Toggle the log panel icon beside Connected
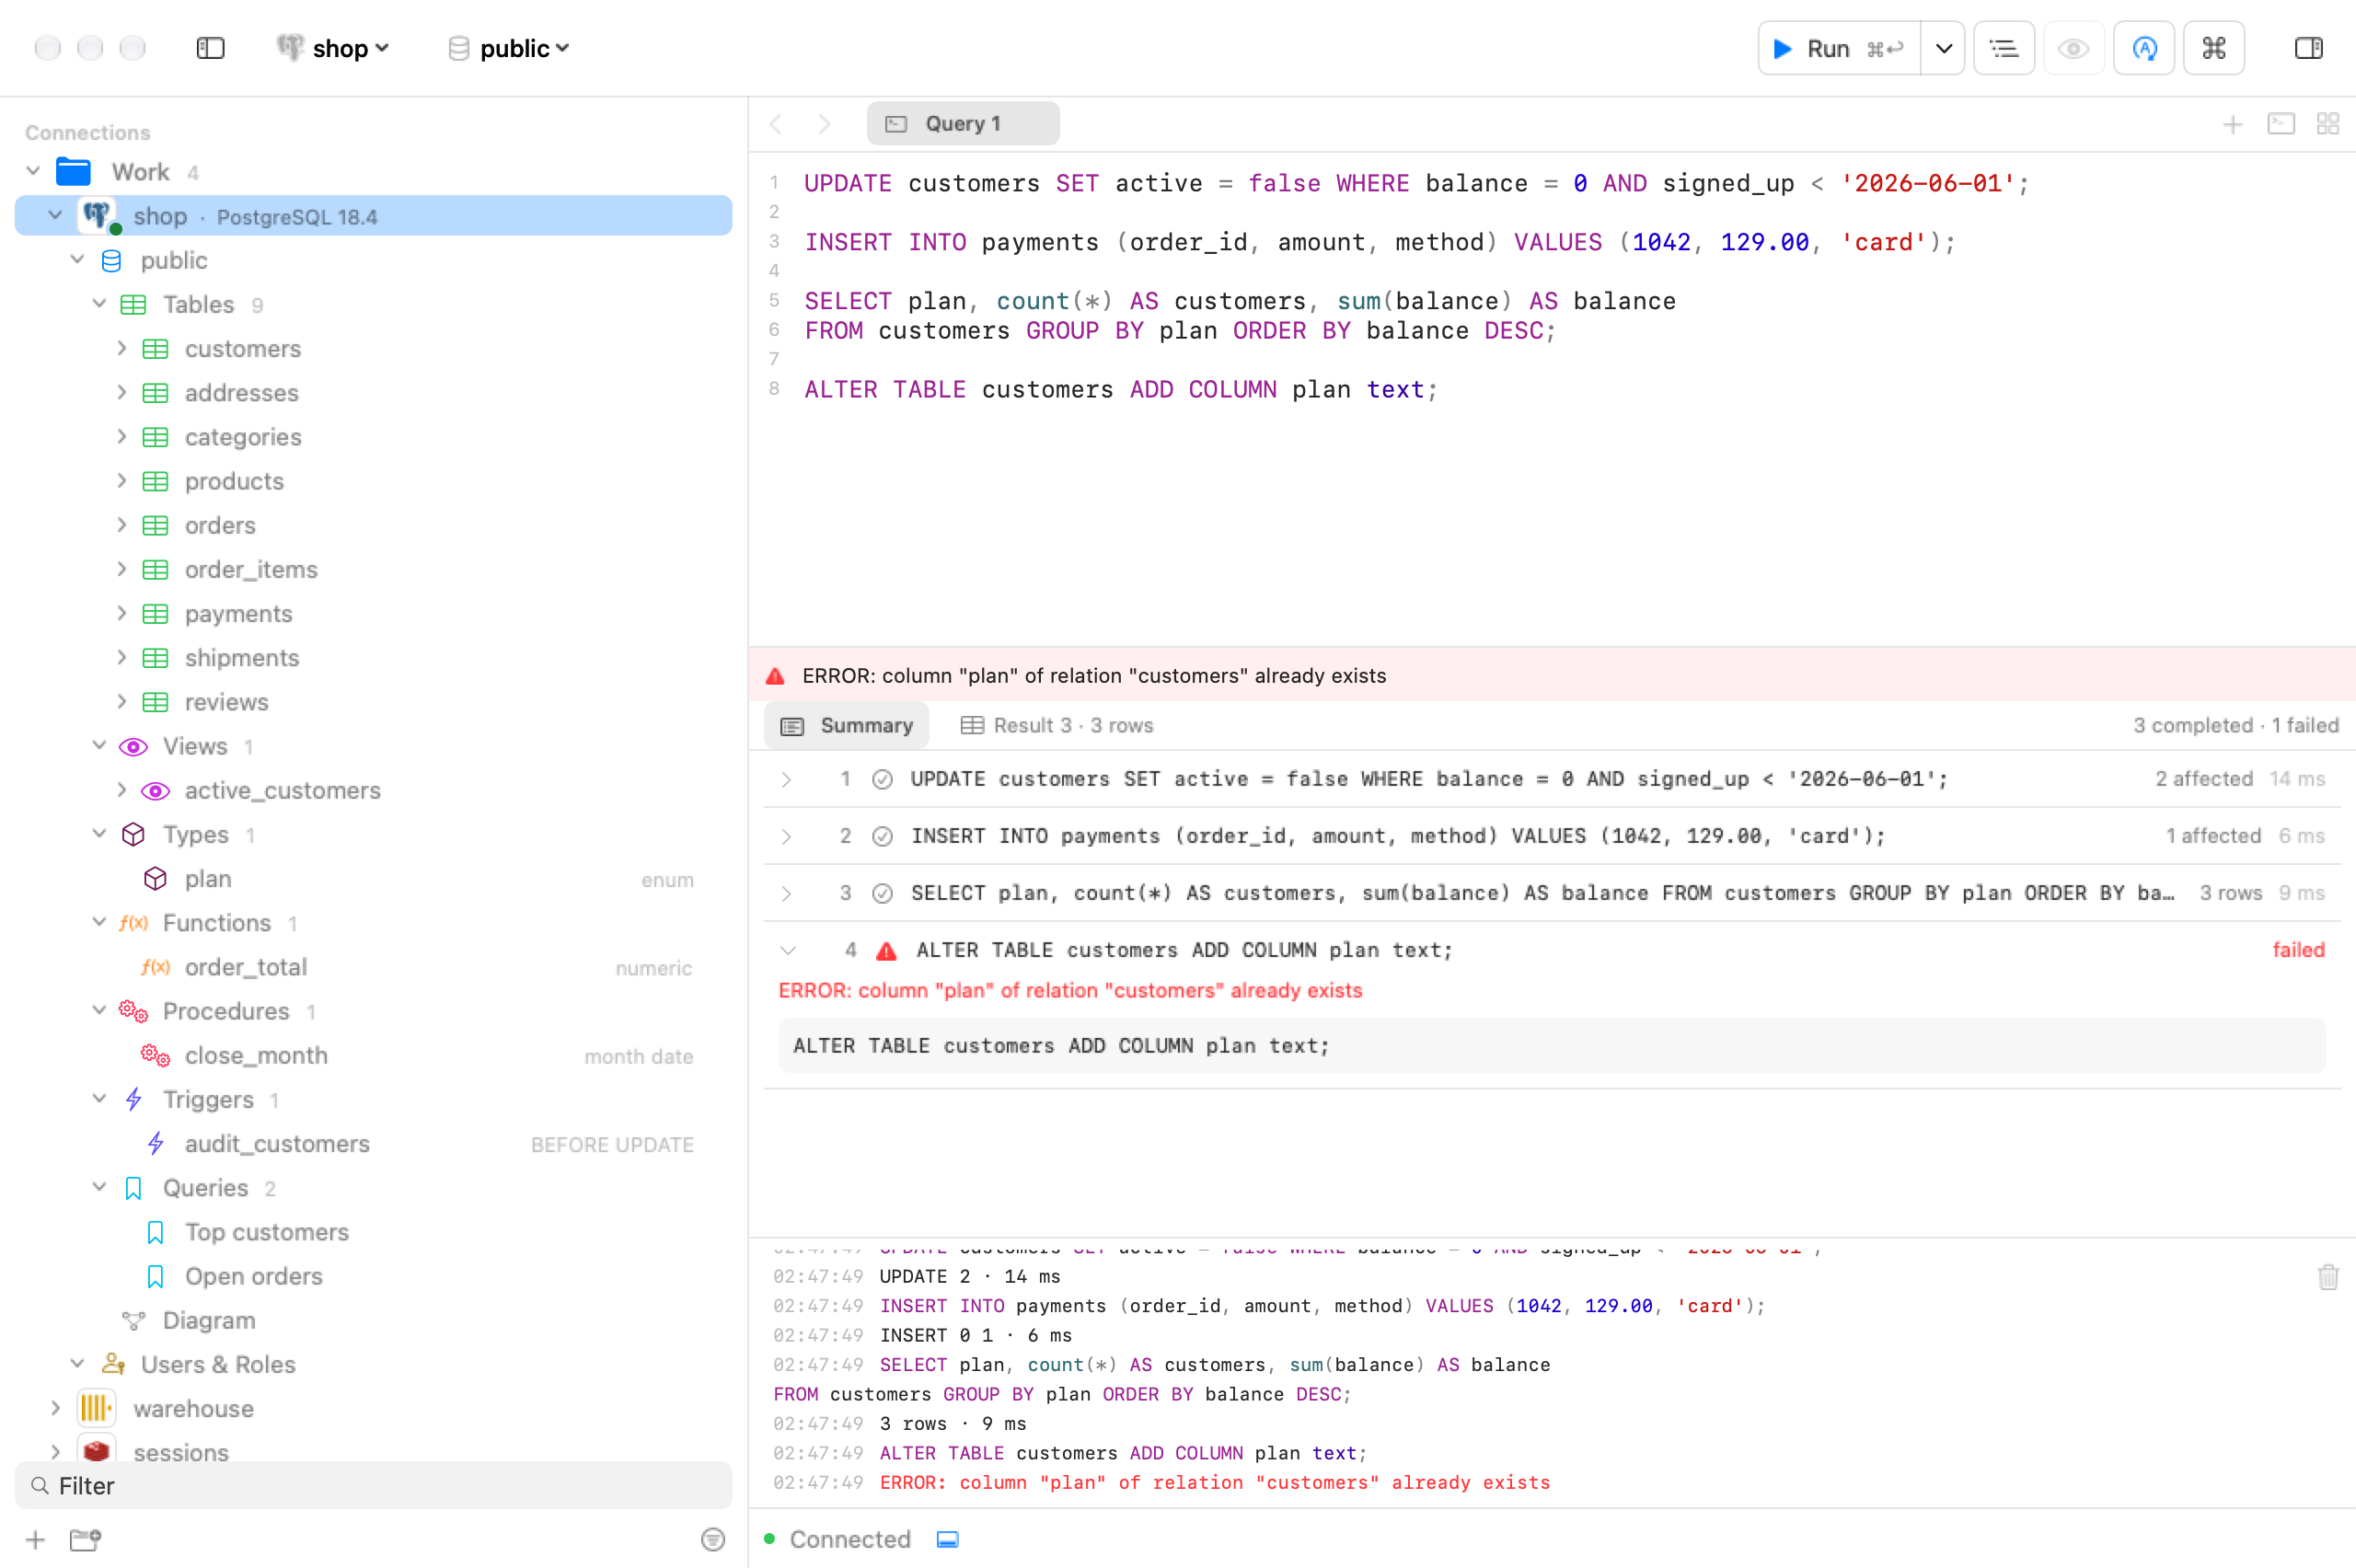2356x1568 pixels. [x=947, y=1539]
